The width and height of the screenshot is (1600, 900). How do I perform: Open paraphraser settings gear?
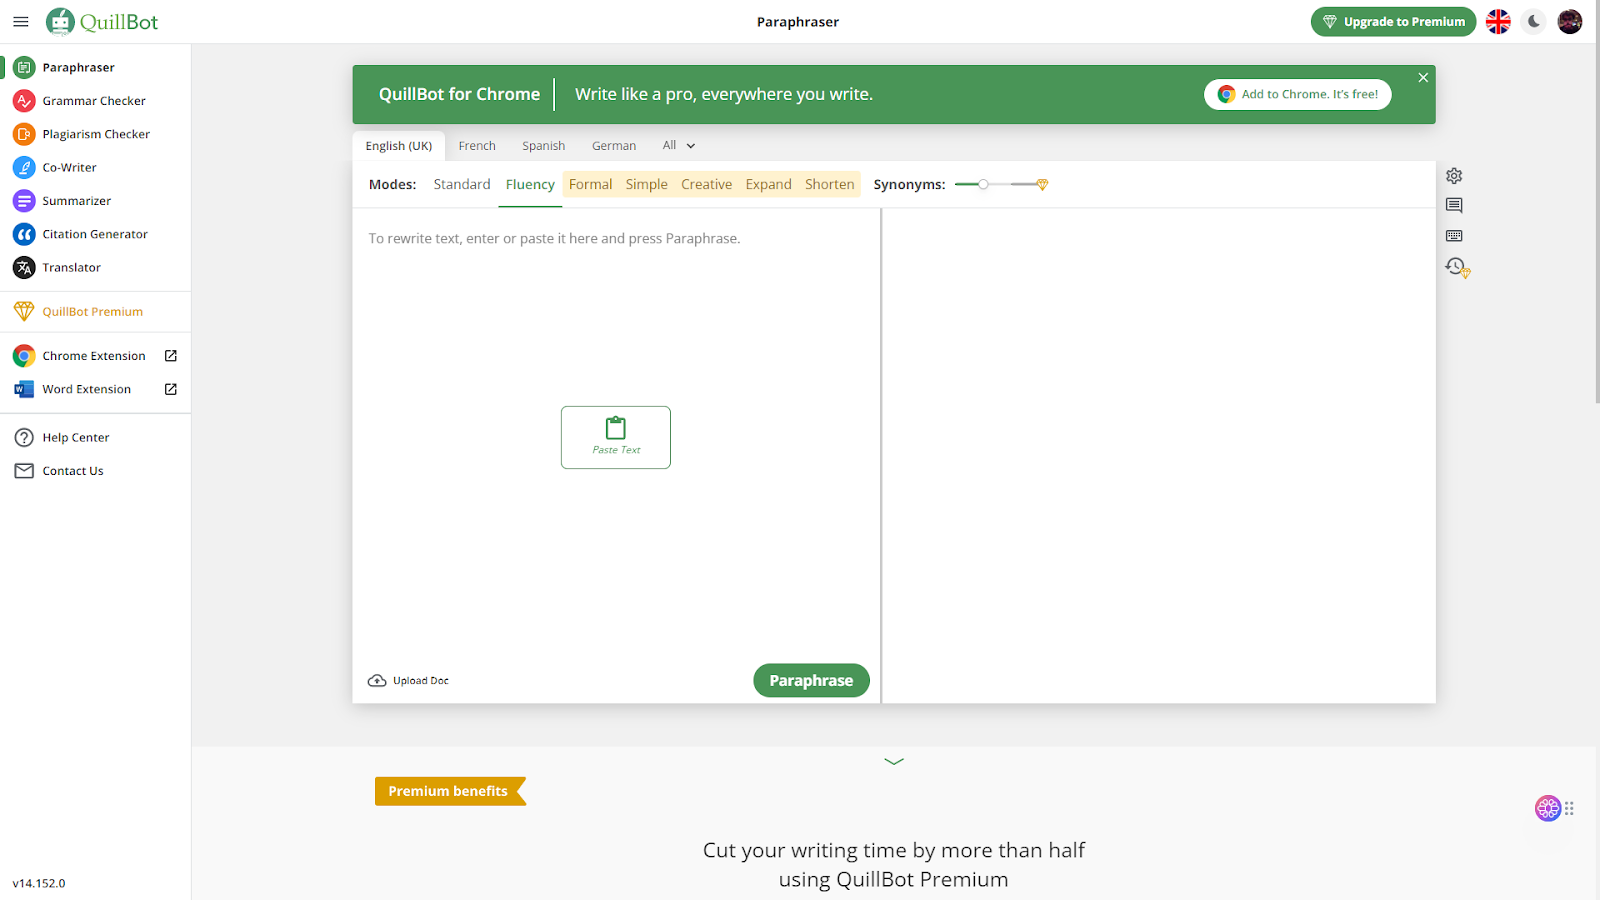(x=1454, y=176)
